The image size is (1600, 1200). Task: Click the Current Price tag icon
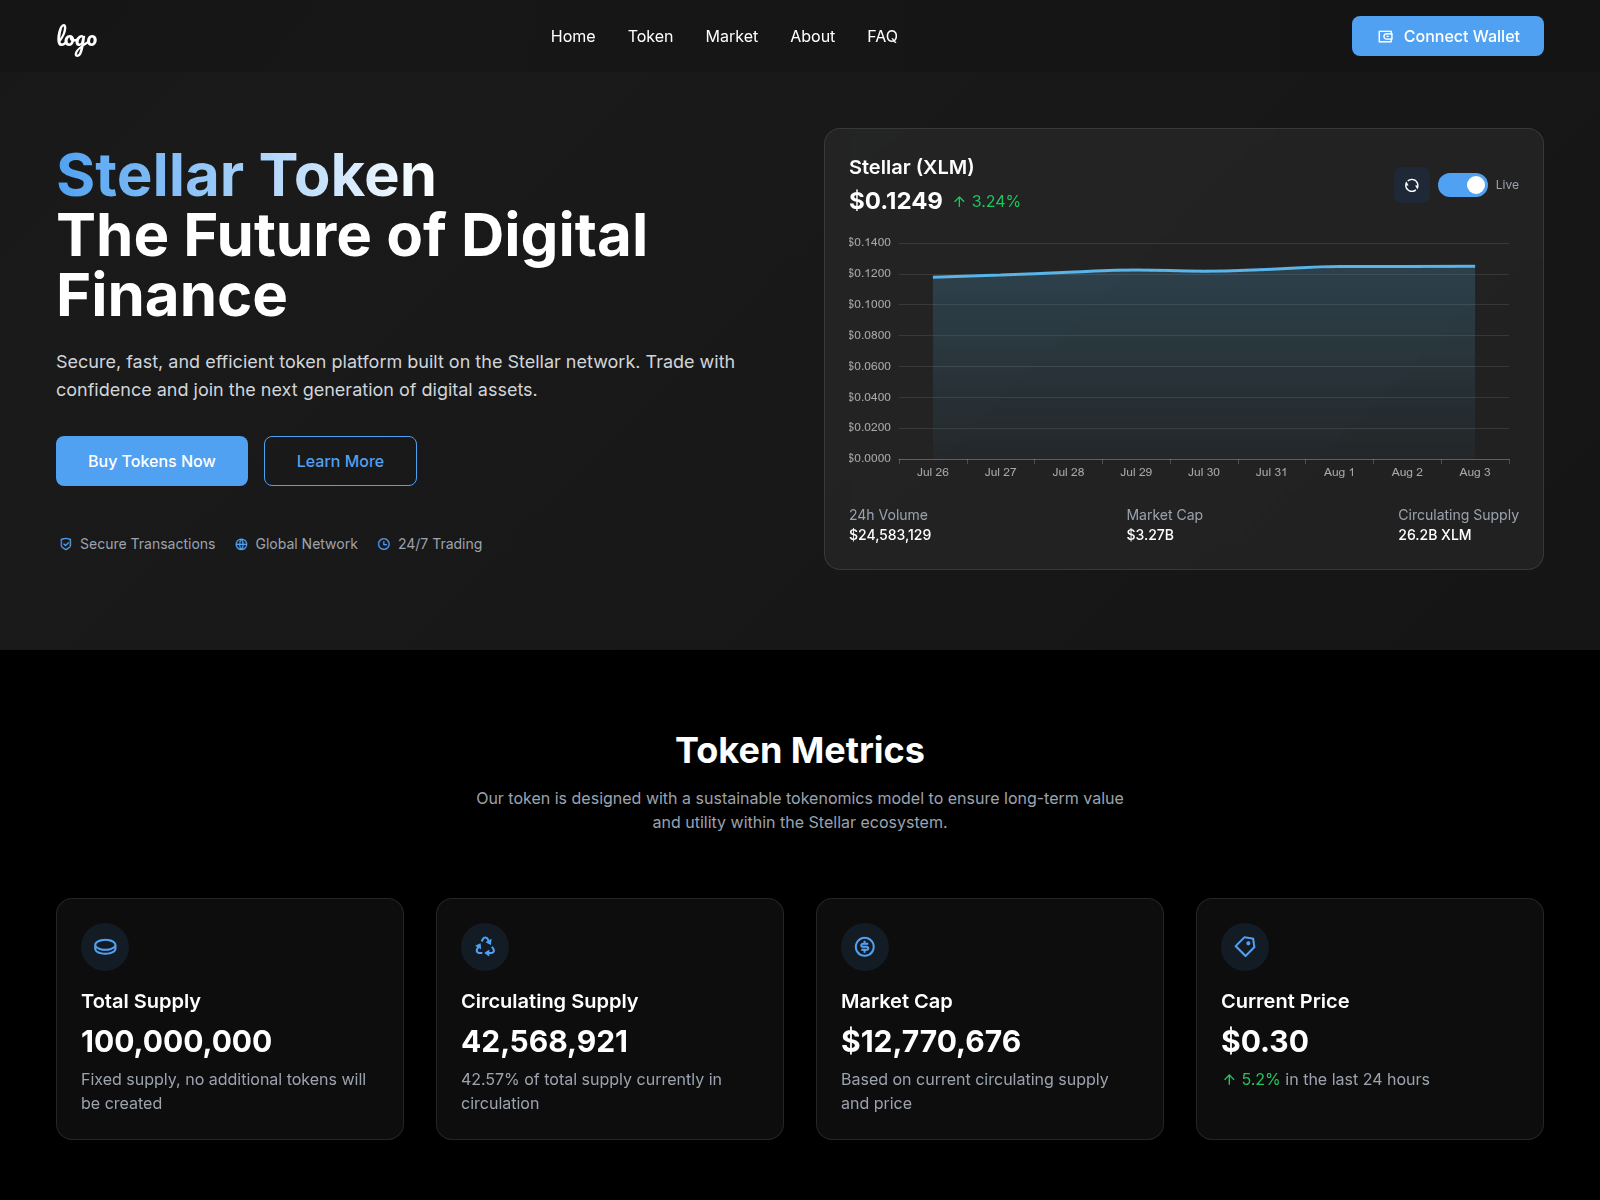click(x=1245, y=947)
